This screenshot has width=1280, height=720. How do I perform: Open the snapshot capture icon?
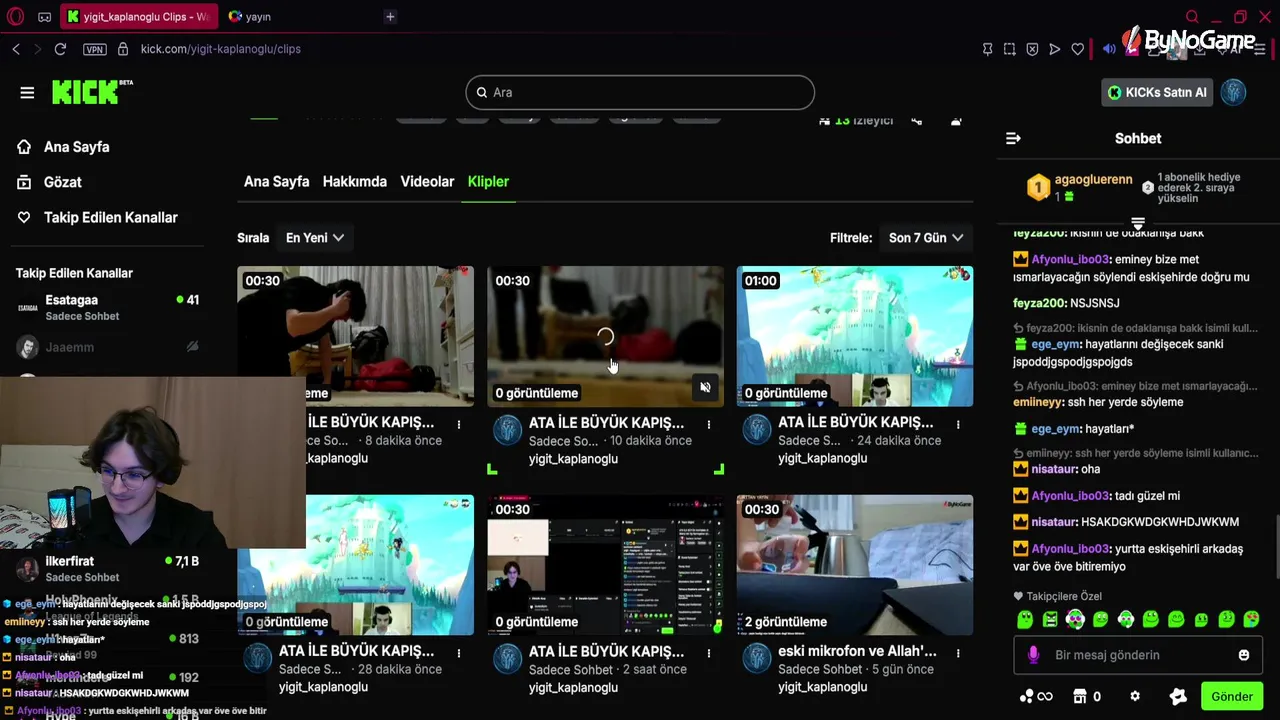1010,49
